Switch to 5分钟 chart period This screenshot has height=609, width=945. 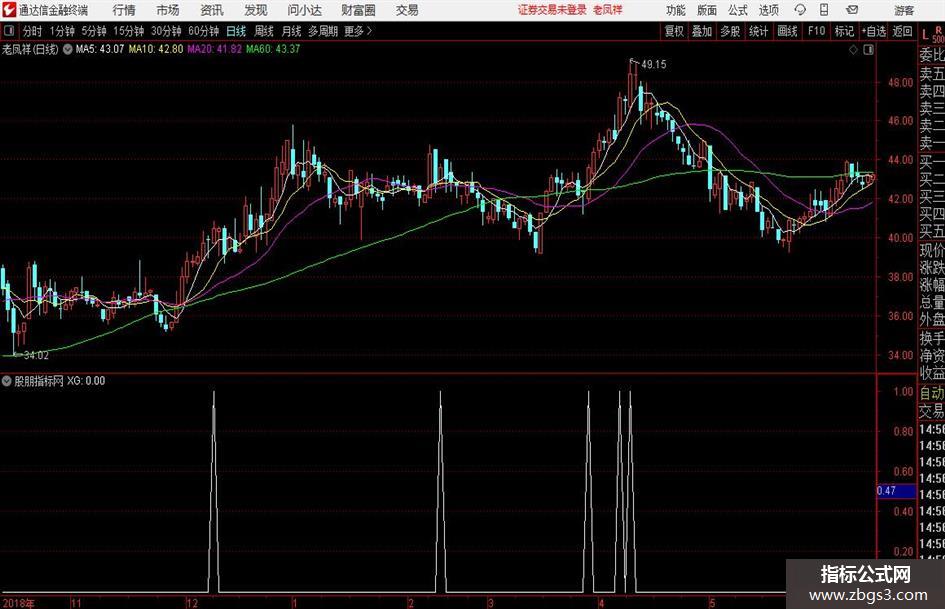pyautogui.click(x=94, y=31)
